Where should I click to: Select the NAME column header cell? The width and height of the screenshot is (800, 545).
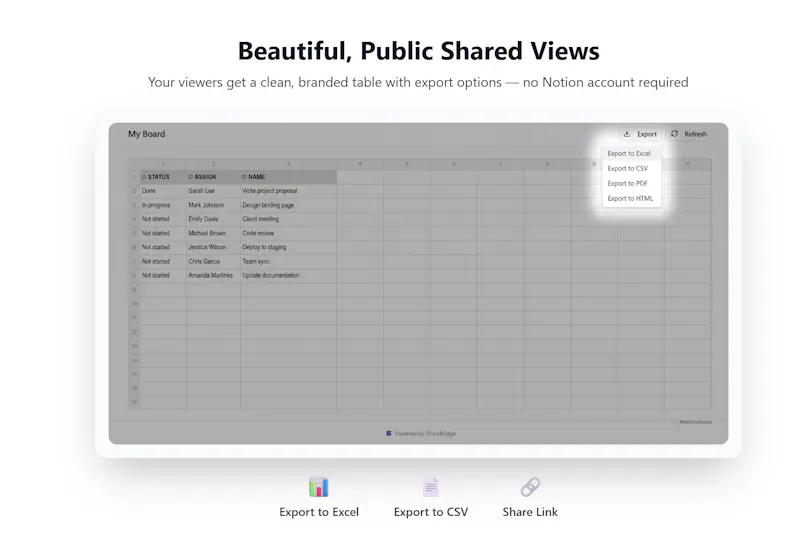point(288,177)
